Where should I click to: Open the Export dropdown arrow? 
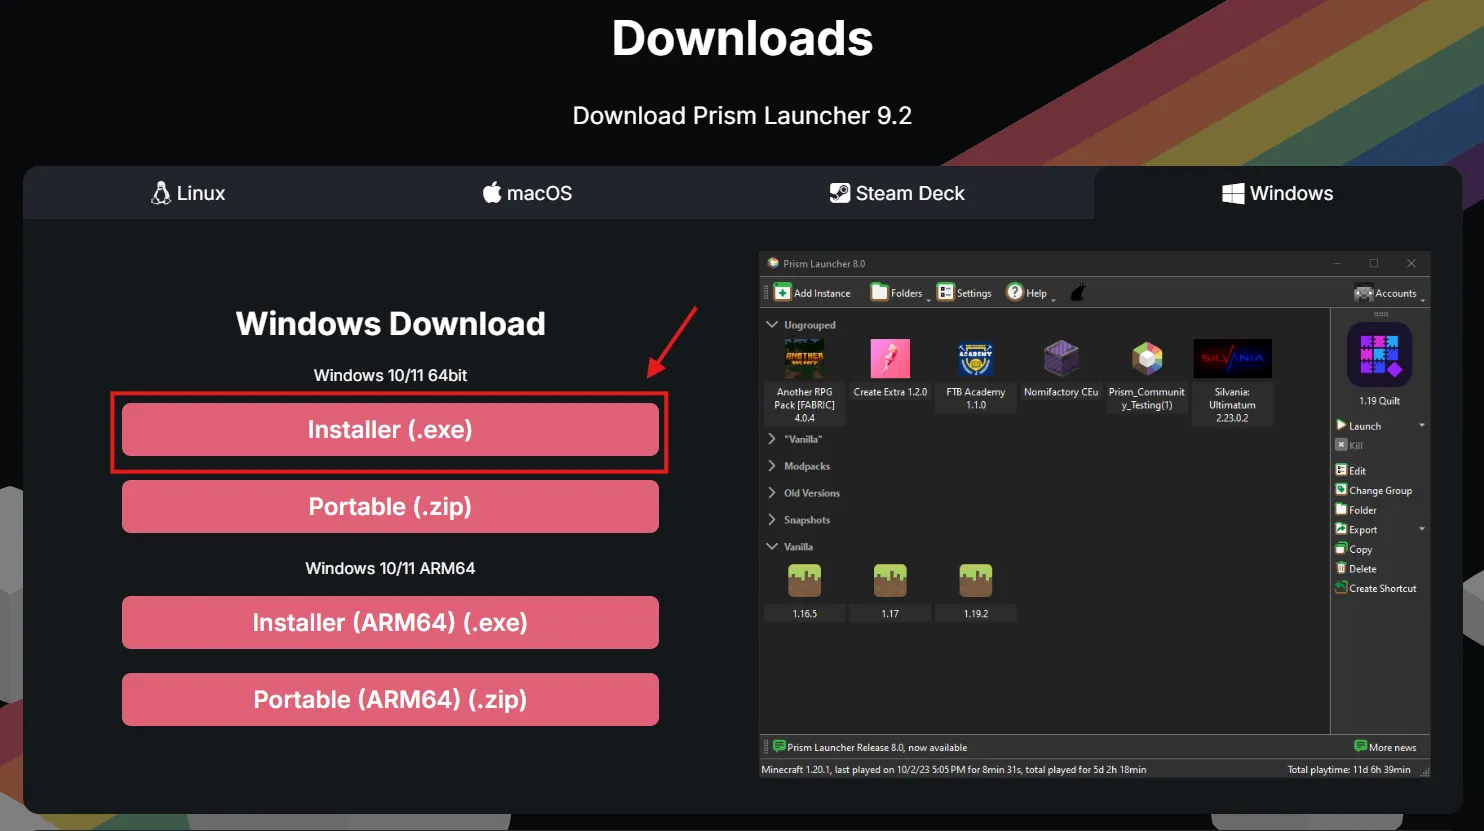1422,529
